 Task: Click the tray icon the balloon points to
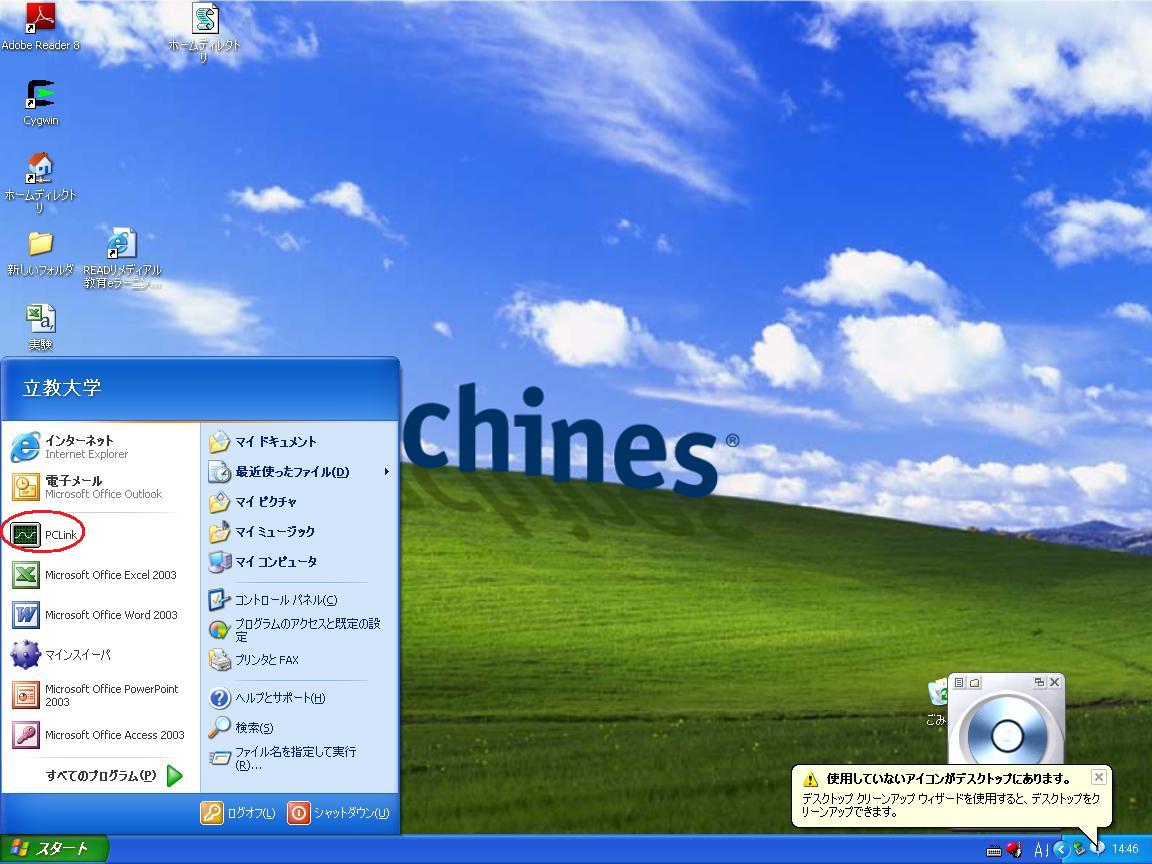[x=1098, y=849]
